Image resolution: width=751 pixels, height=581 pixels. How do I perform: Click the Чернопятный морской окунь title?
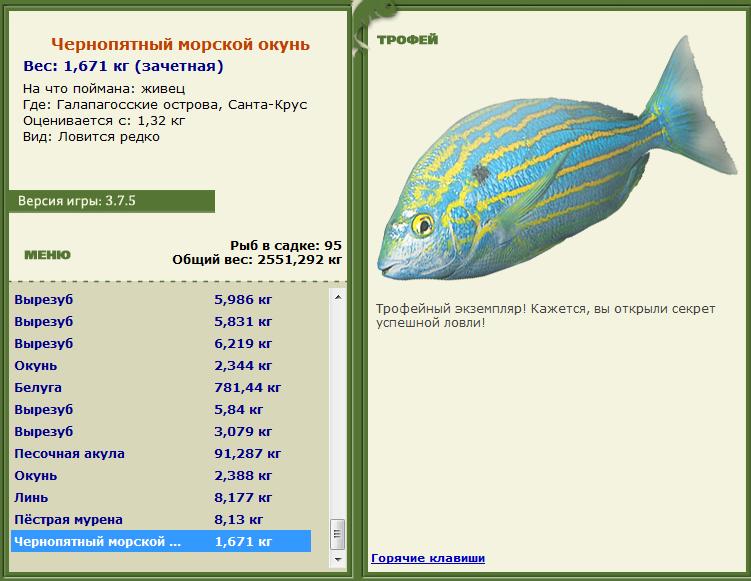[181, 45]
